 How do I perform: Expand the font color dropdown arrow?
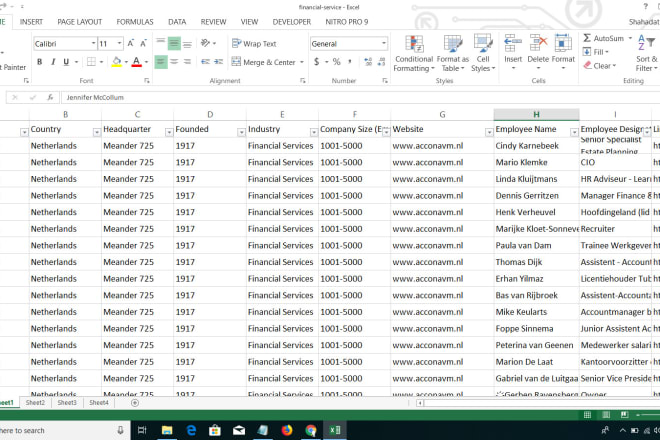(x=146, y=62)
